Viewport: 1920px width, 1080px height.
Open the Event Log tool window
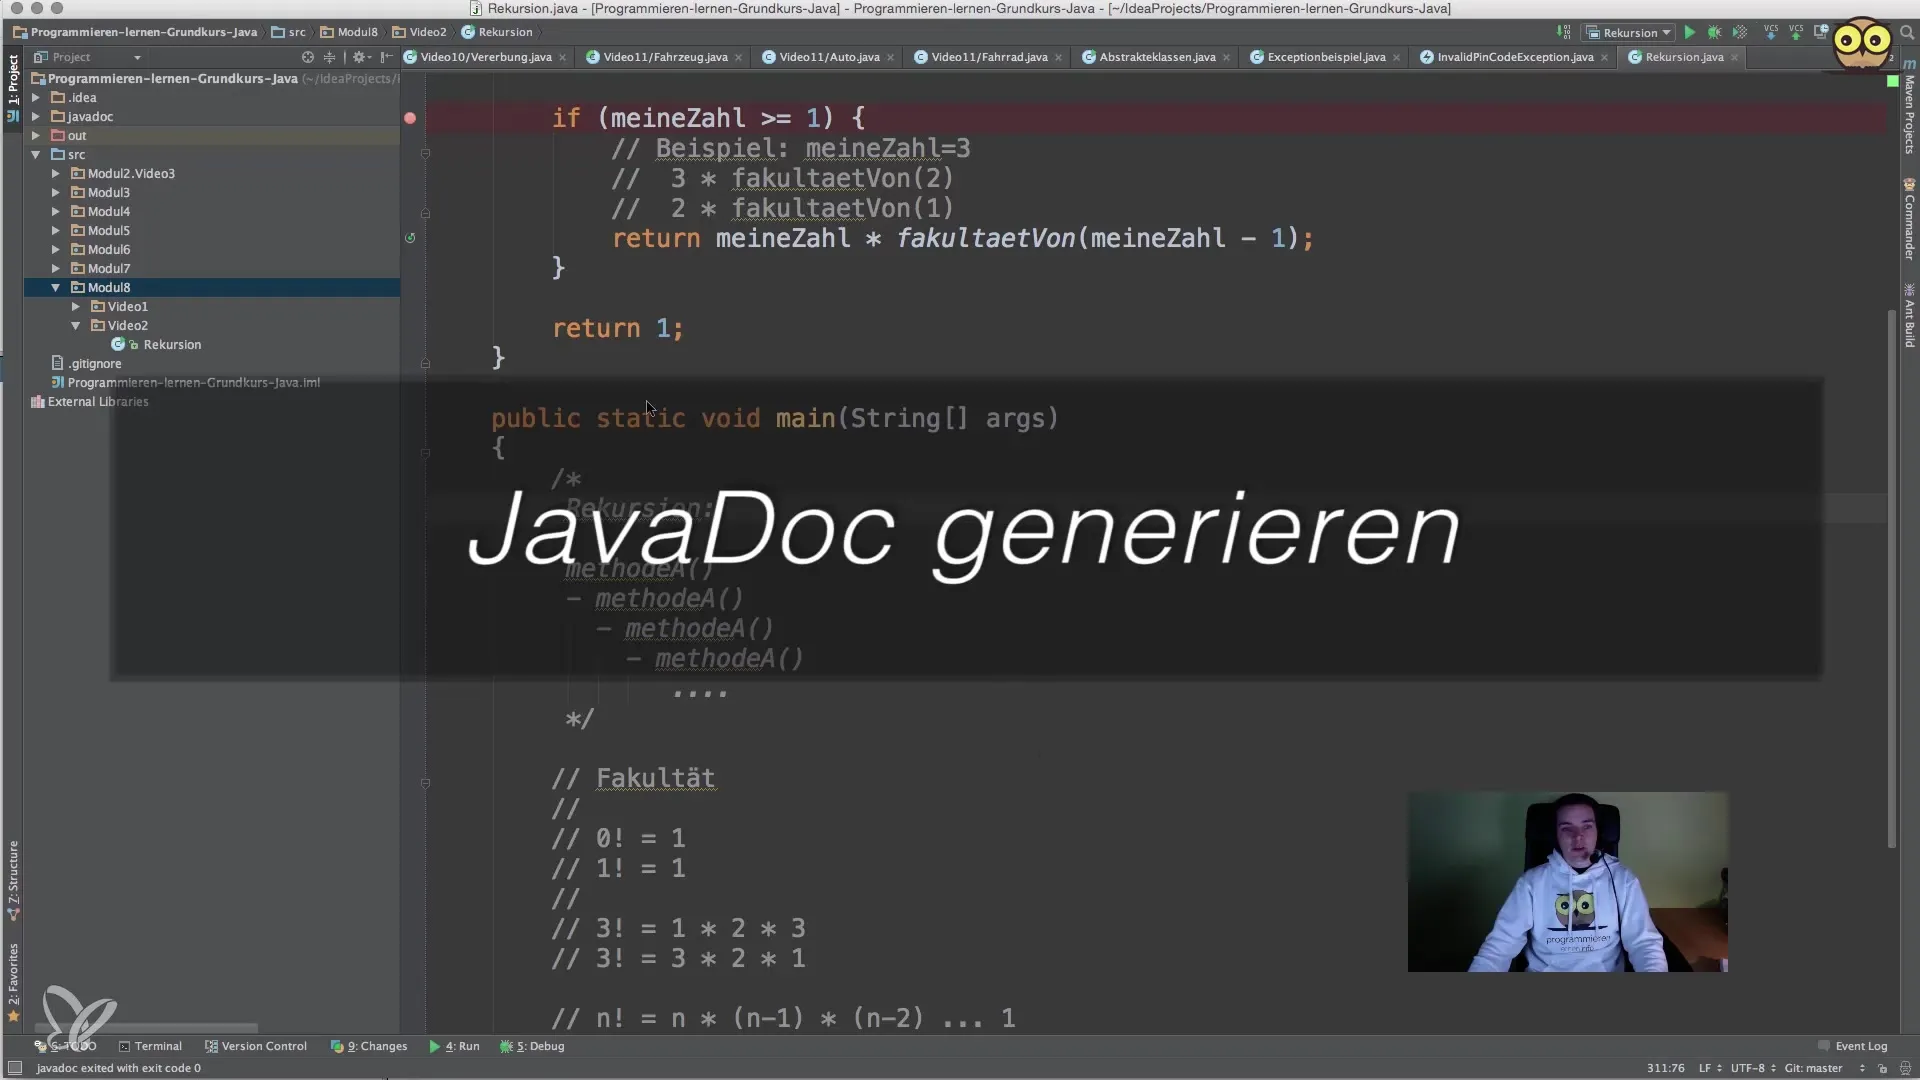pyautogui.click(x=1852, y=1046)
